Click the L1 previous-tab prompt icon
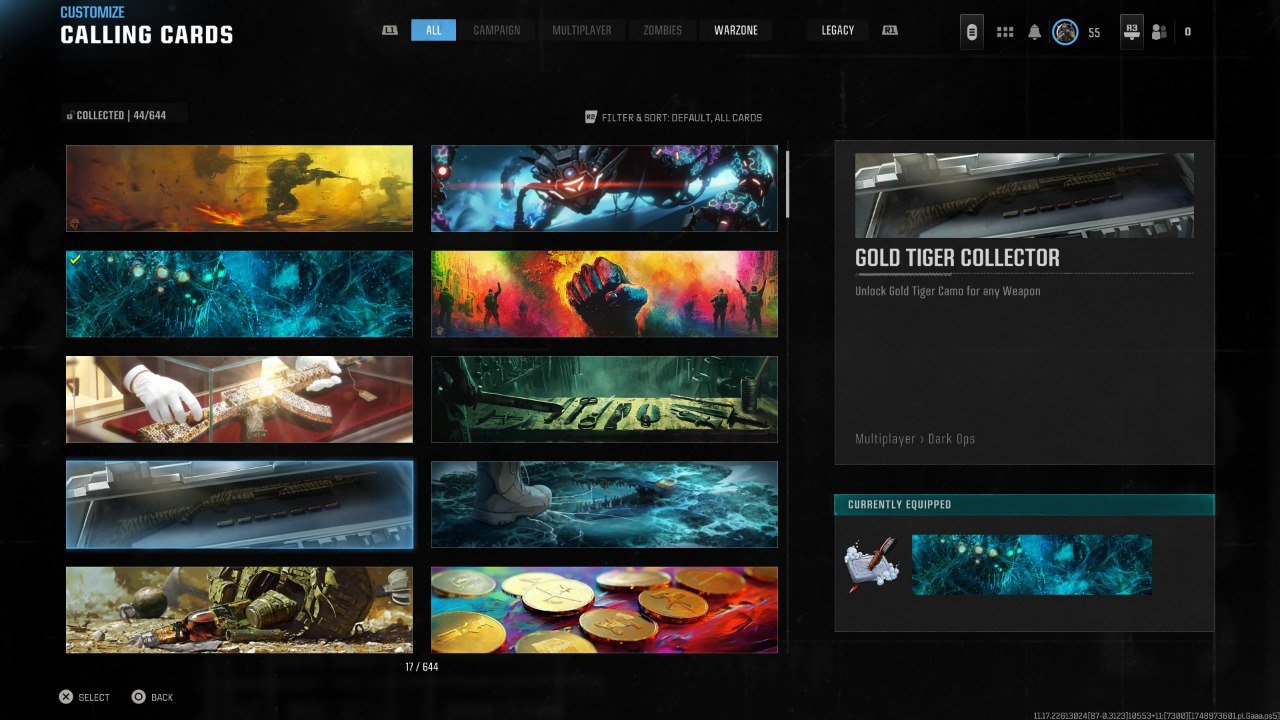 click(x=390, y=30)
